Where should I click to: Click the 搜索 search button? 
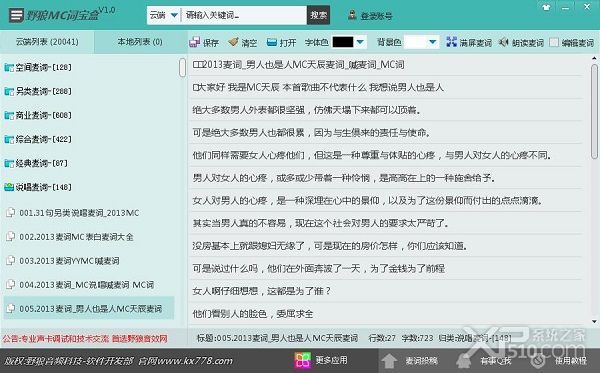318,15
